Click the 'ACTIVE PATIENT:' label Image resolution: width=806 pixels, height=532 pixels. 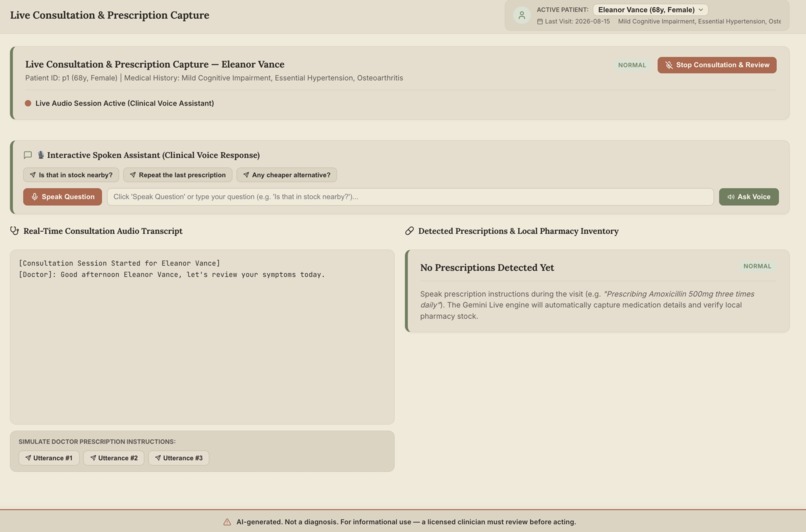coord(562,10)
